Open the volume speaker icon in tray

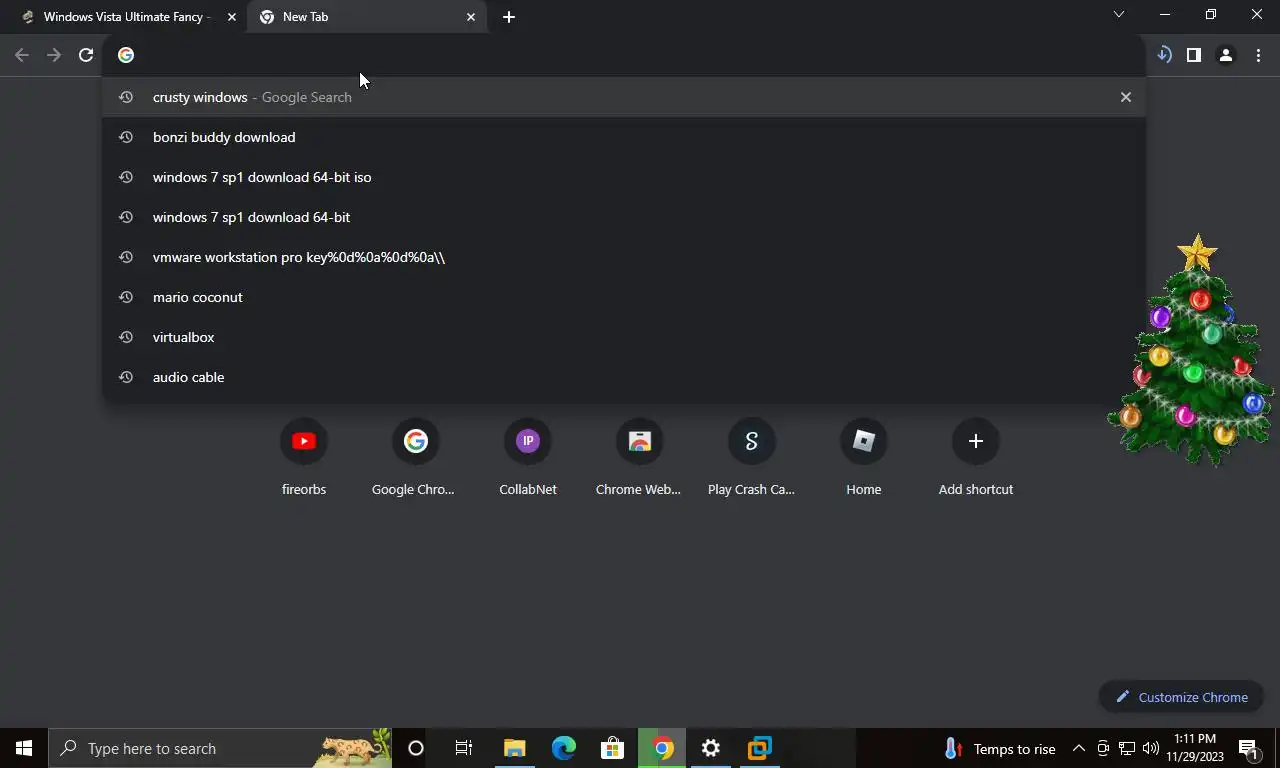point(1150,748)
